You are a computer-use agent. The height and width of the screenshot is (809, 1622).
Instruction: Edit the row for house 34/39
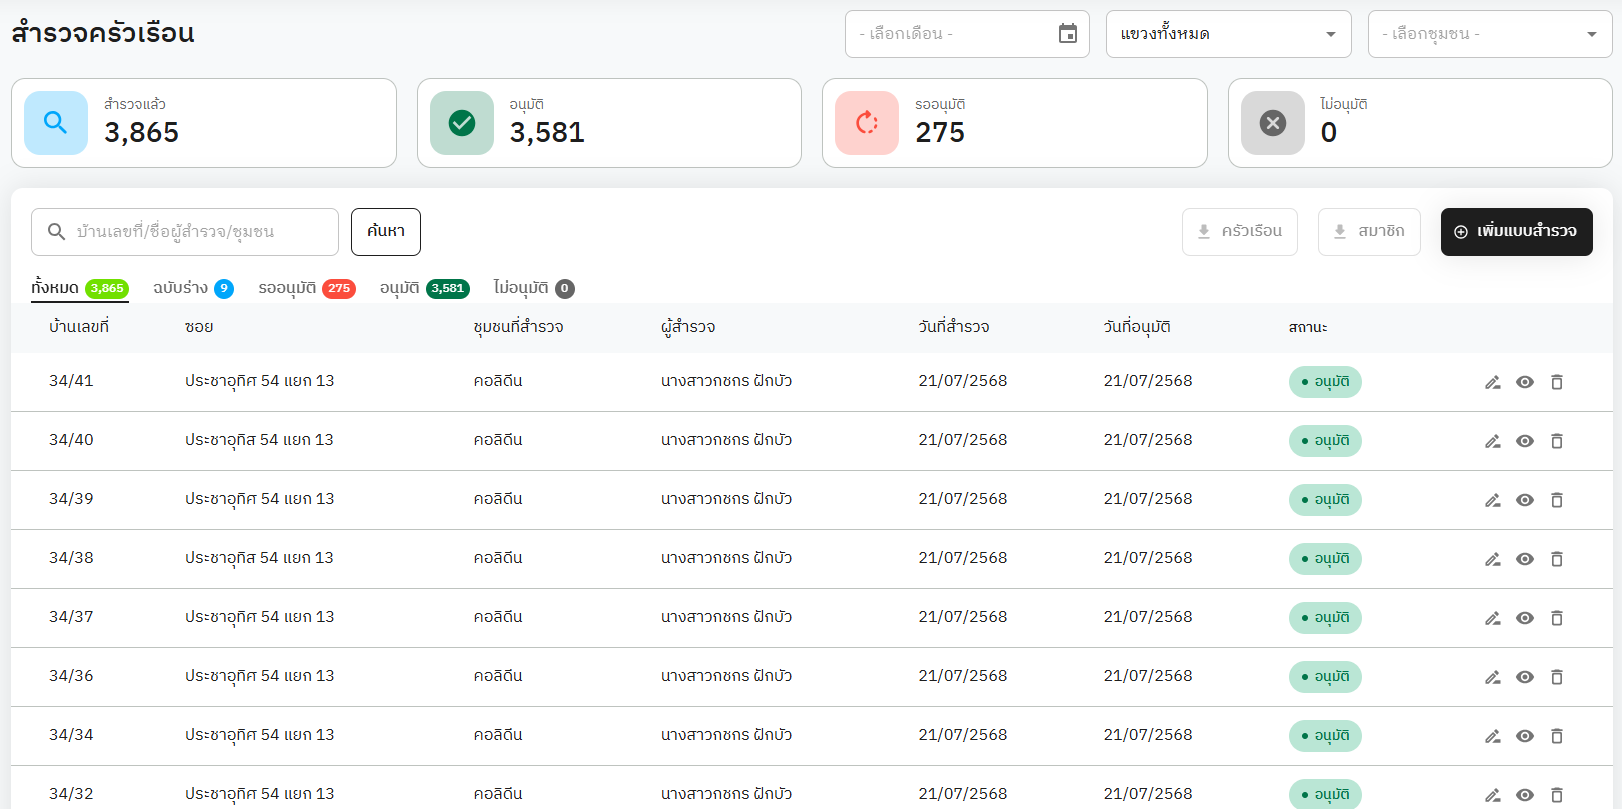click(x=1493, y=500)
